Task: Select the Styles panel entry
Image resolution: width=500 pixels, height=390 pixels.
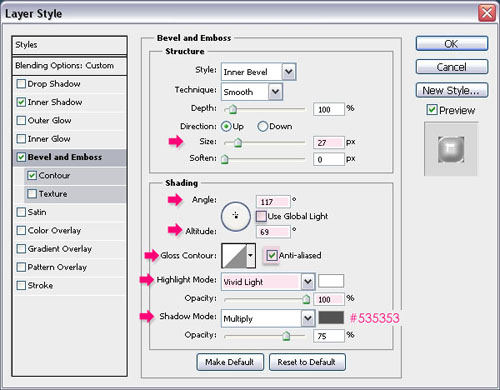Action: click(x=69, y=45)
